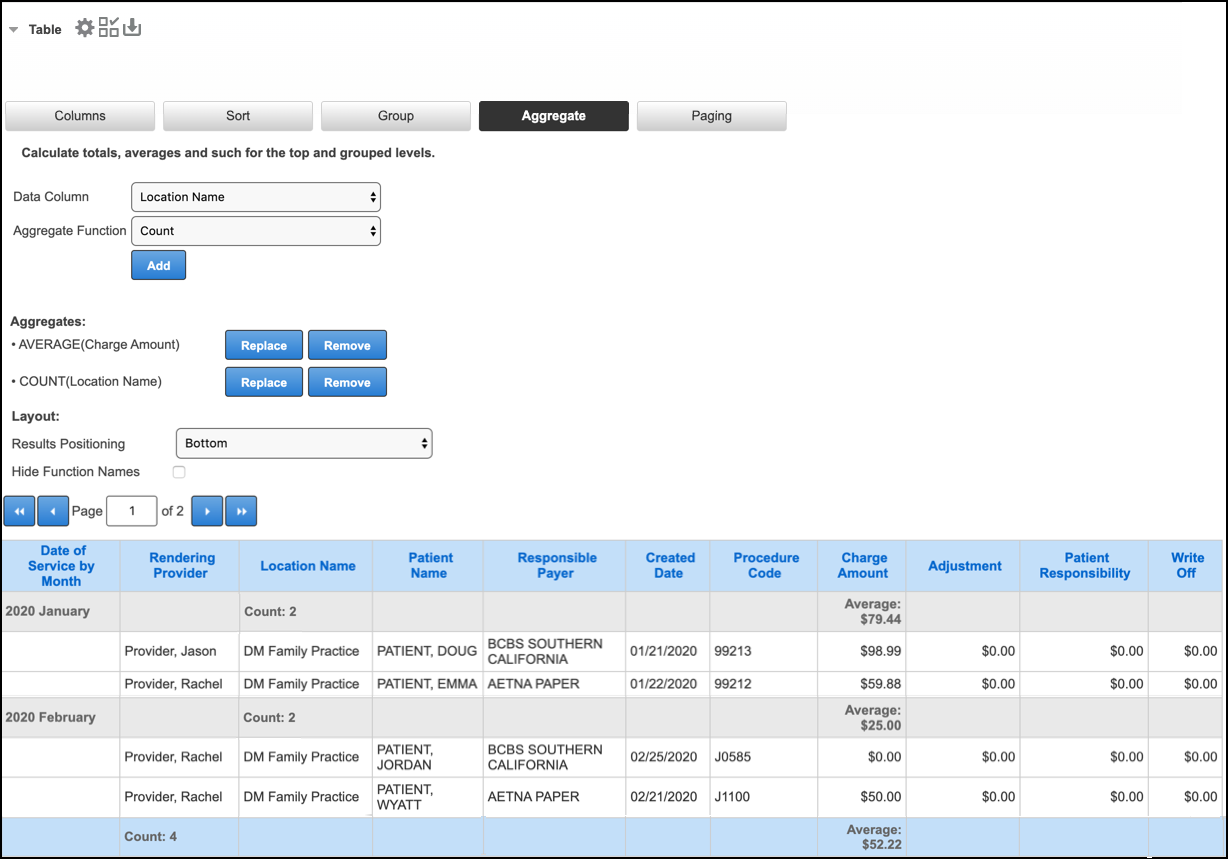Collapse the Table section triangle
The width and height of the screenshot is (1228, 859).
pyautogui.click(x=13, y=30)
